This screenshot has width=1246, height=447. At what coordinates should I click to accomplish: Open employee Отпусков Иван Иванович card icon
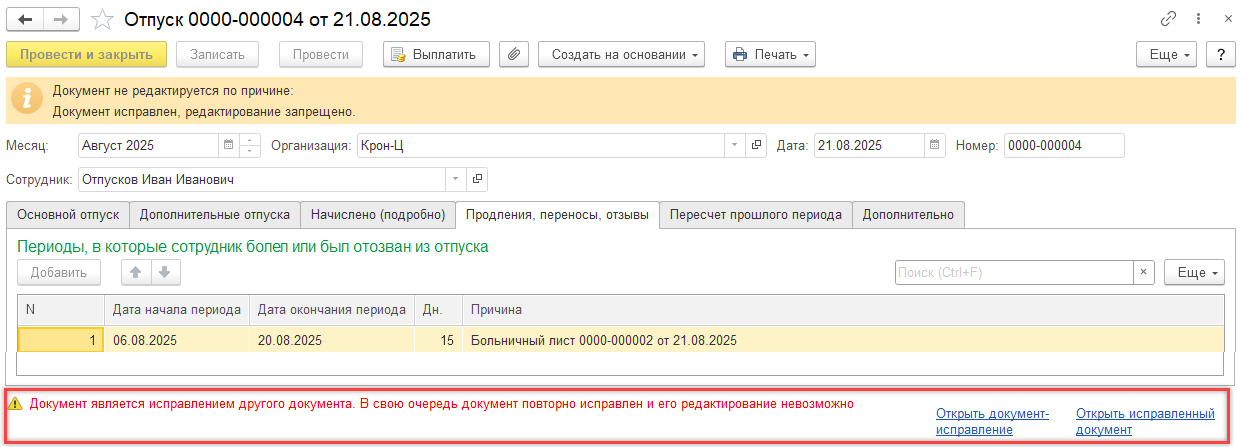(477, 179)
